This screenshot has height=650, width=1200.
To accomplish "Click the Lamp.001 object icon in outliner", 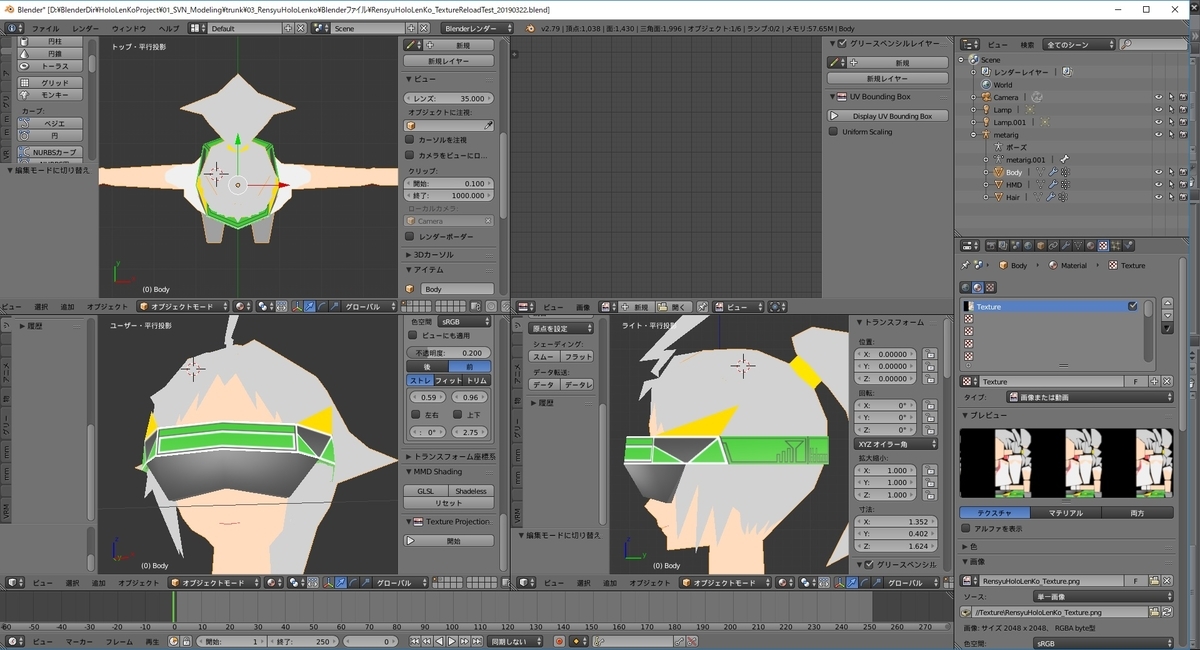I will 986,122.
